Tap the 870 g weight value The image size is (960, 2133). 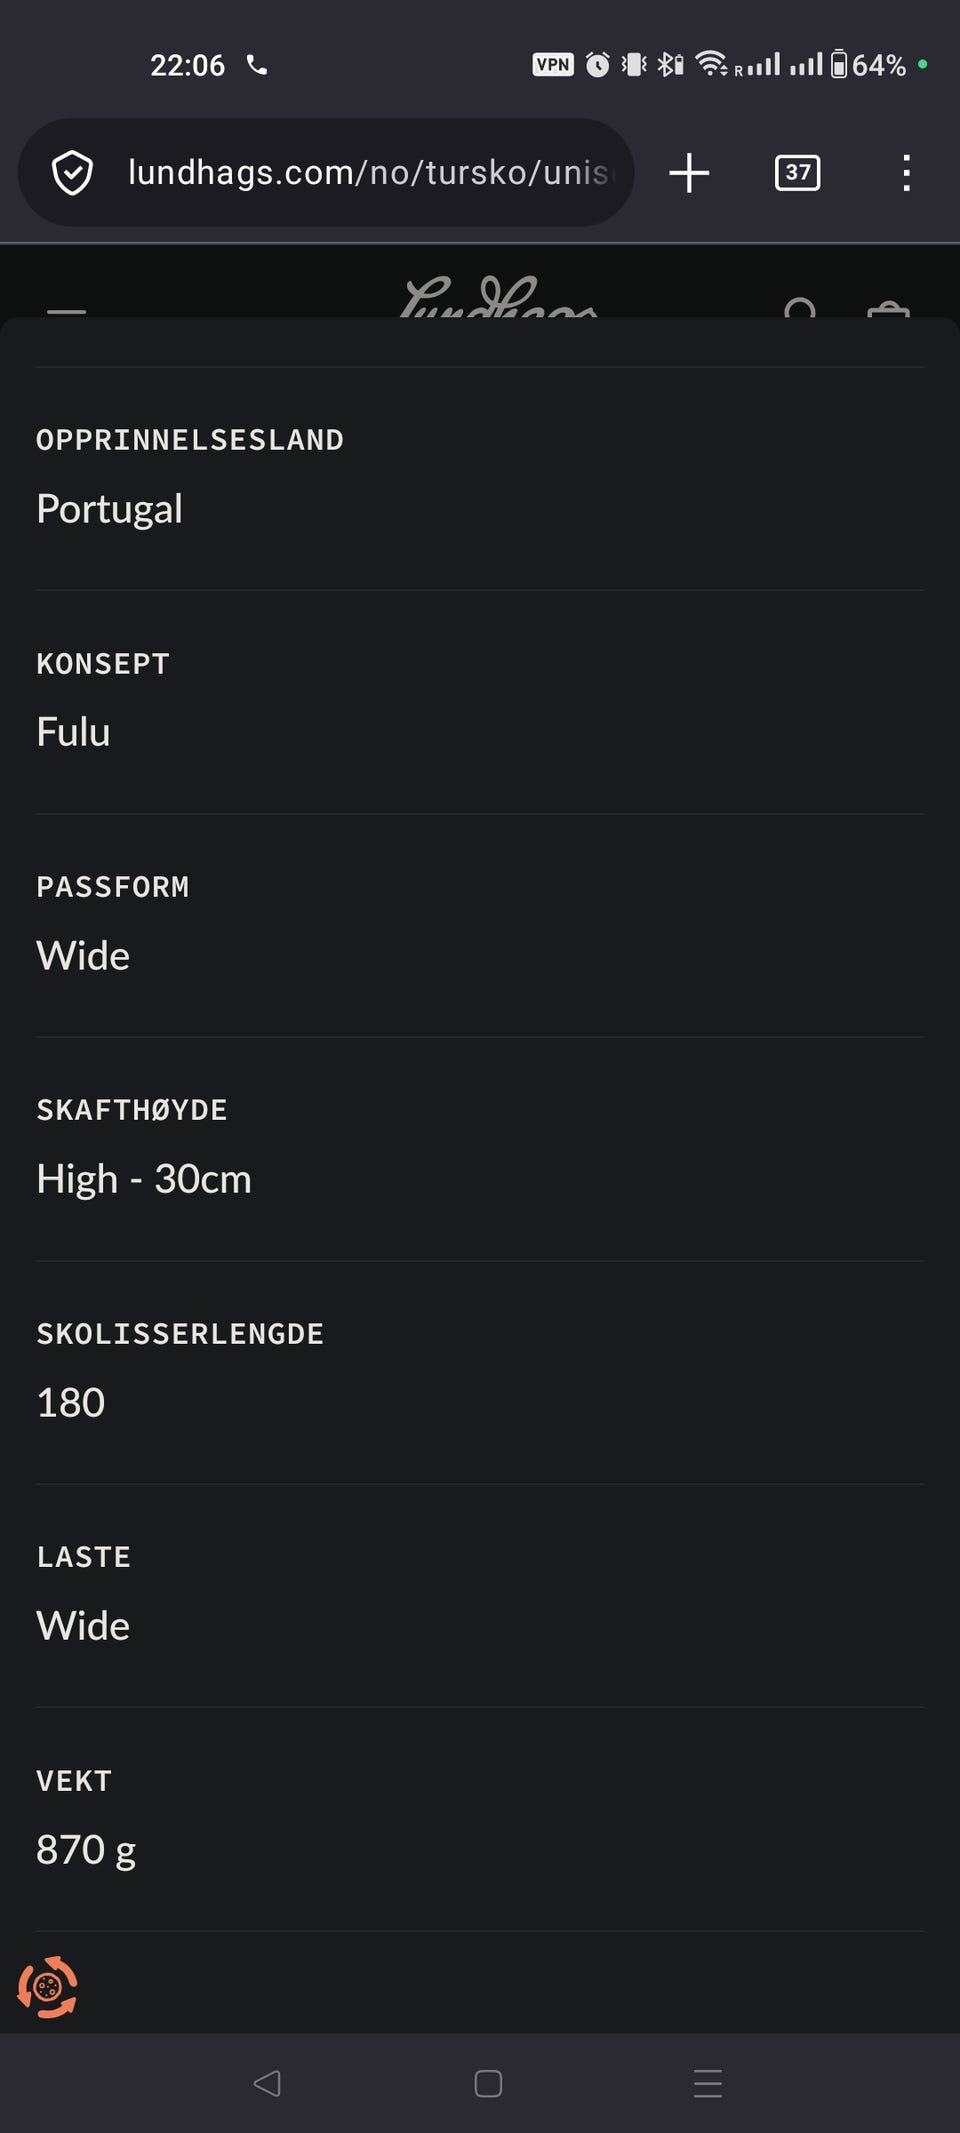coord(86,1850)
